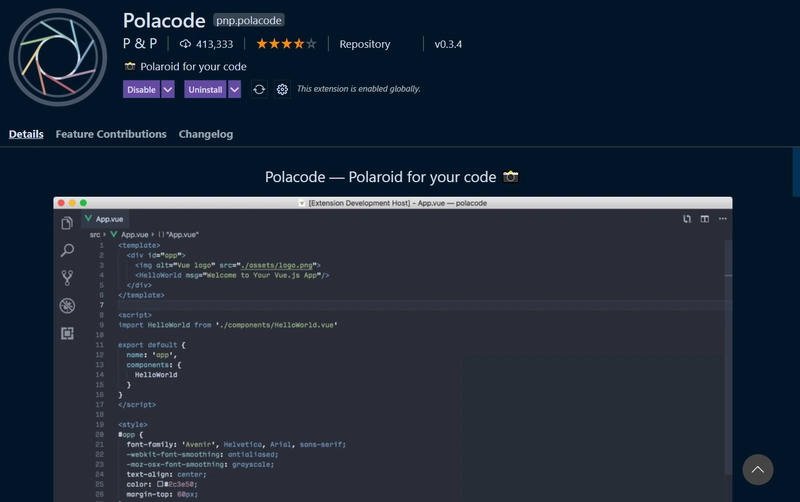The height and width of the screenshot is (502, 800).
Task: Click the open changes icon in the preview
Action: point(687,219)
